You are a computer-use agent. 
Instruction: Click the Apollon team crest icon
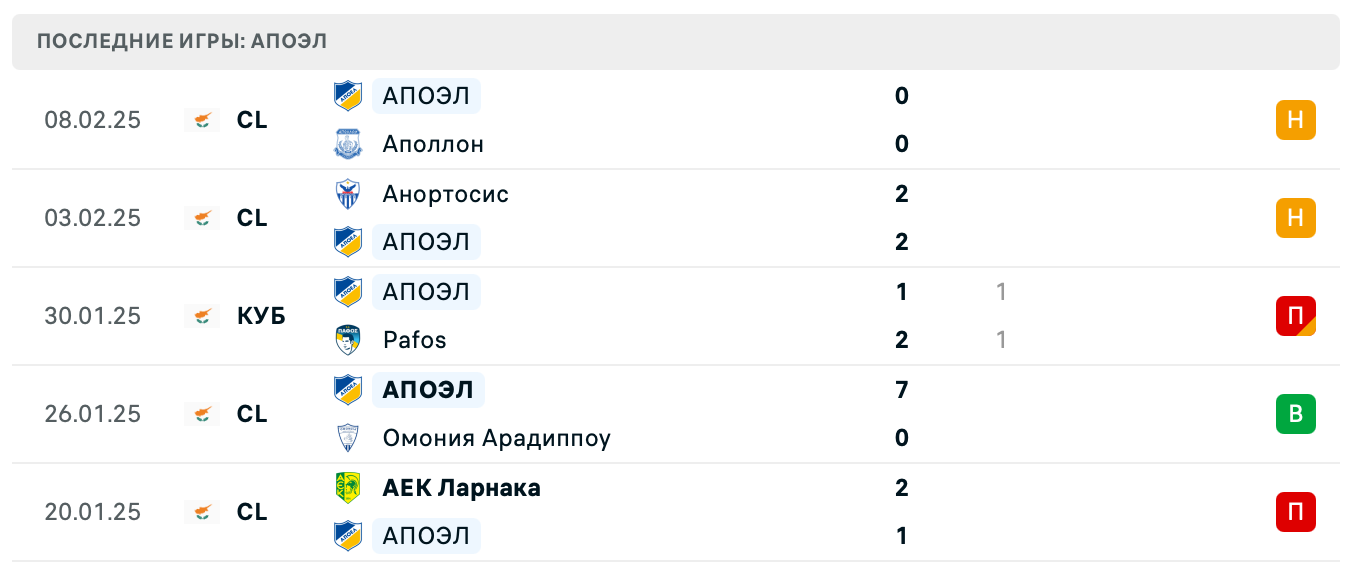(347, 144)
